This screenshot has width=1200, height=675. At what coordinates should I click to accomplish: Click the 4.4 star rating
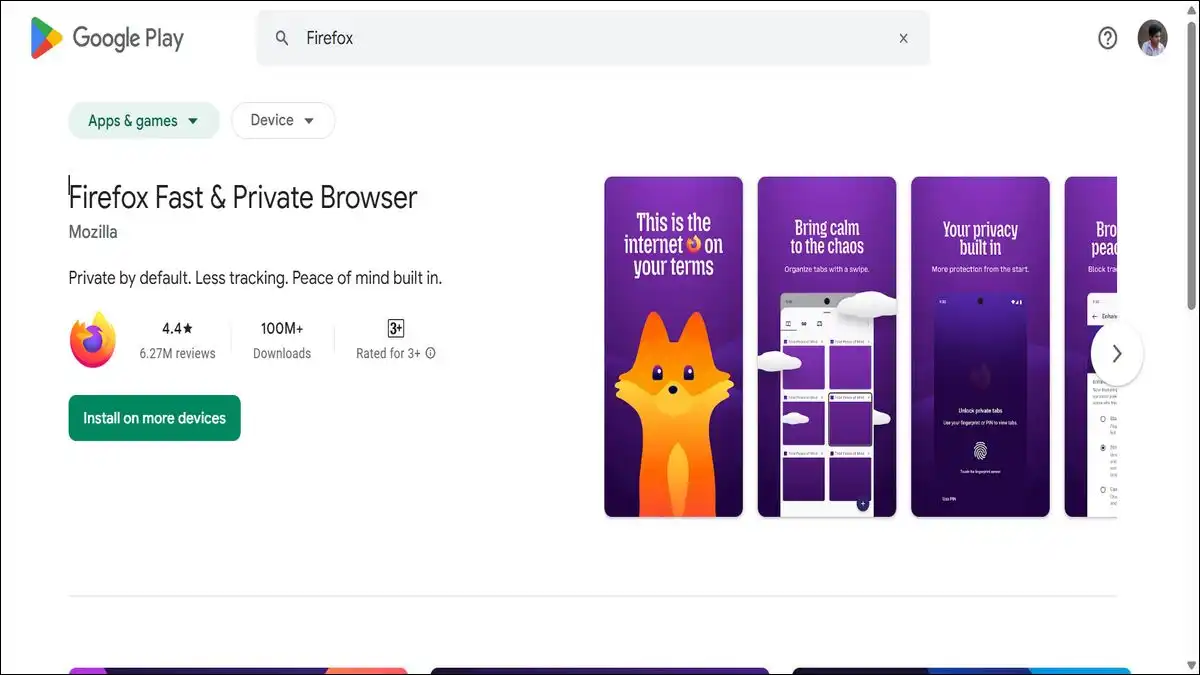pyautogui.click(x=178, y=328)
